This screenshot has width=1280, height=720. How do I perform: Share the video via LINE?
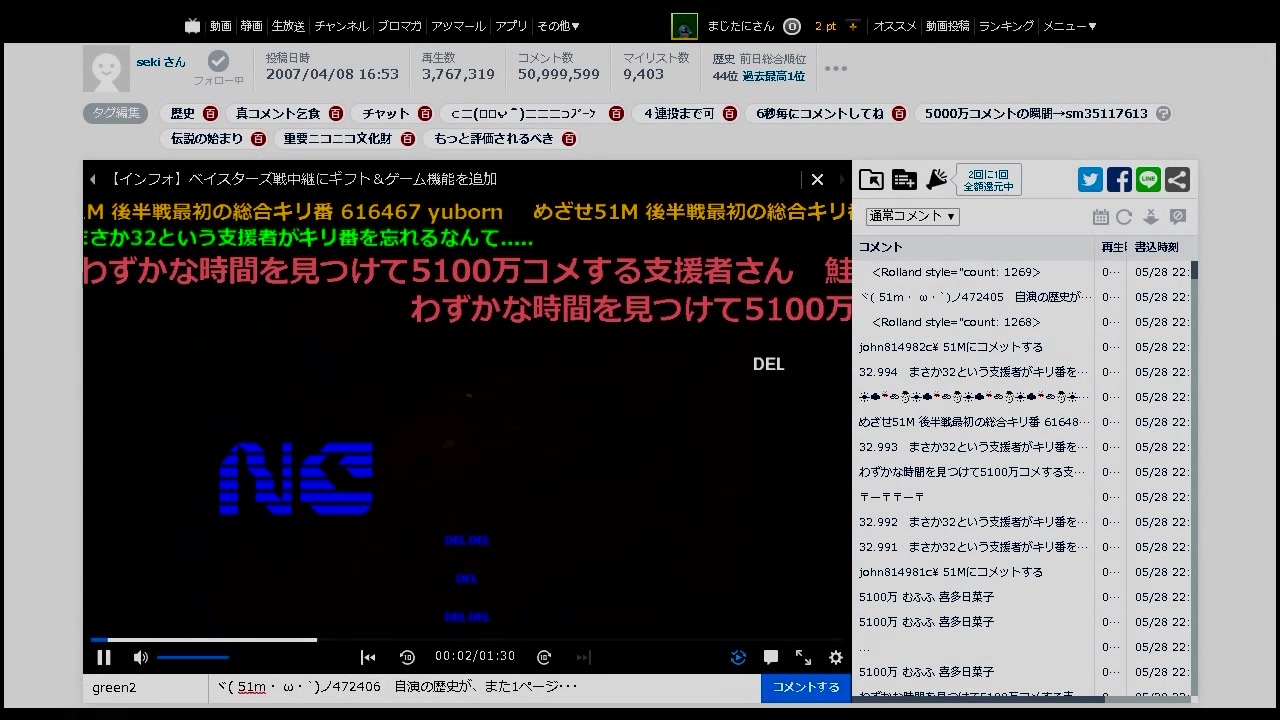[x=1148, y=180]
